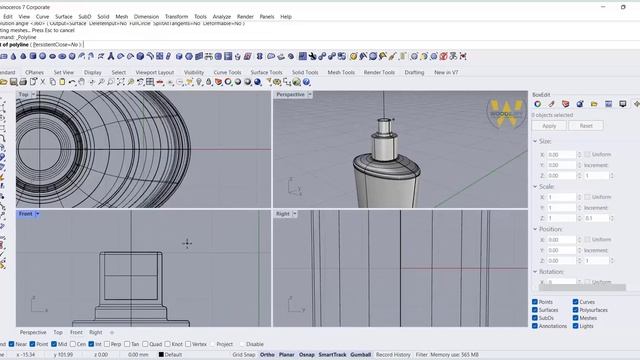Enable the Perp osnap checkbox
This screenshot has height=360, width=640.
[x=107, y=344]
